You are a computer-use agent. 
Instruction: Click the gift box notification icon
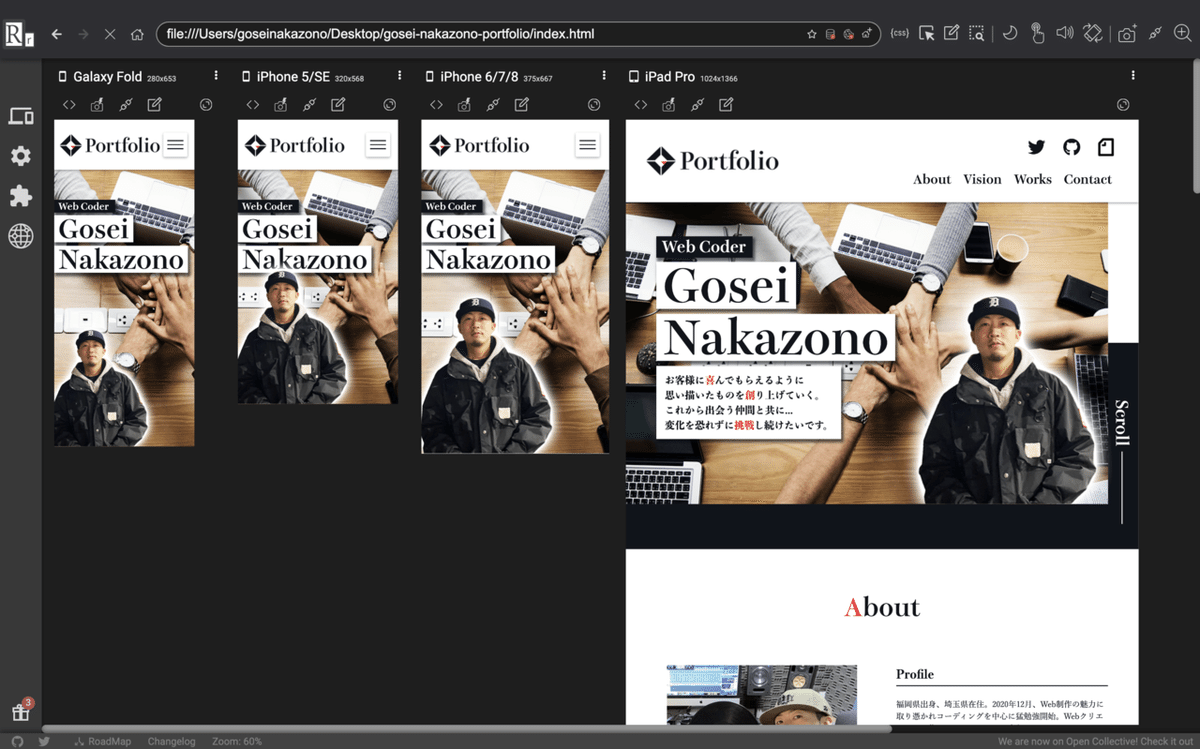pyautogui.click(x=20, y=712)
